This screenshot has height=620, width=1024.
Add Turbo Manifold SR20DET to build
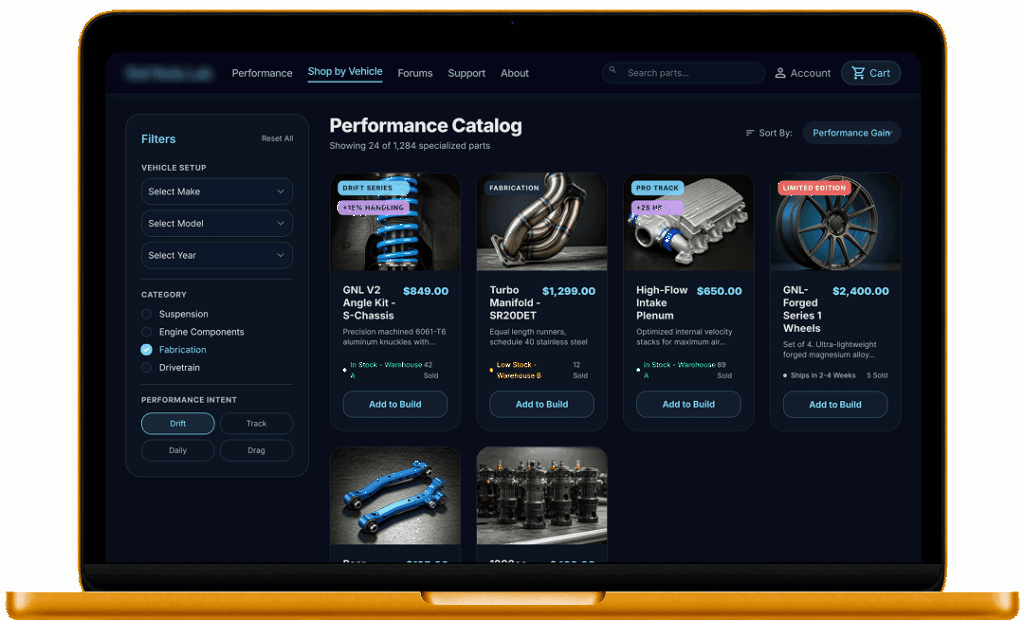[x=541, y=404]
